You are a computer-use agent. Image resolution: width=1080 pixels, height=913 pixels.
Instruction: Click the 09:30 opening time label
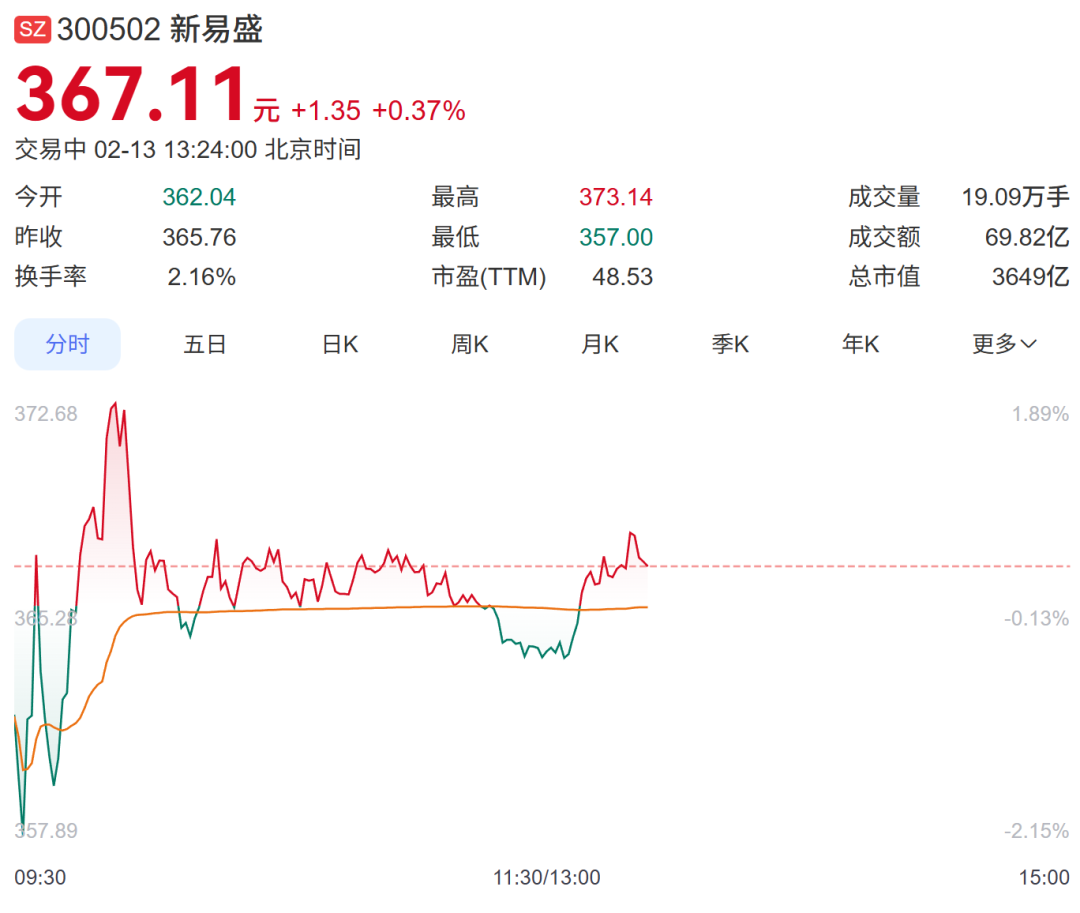click(40, 878)
